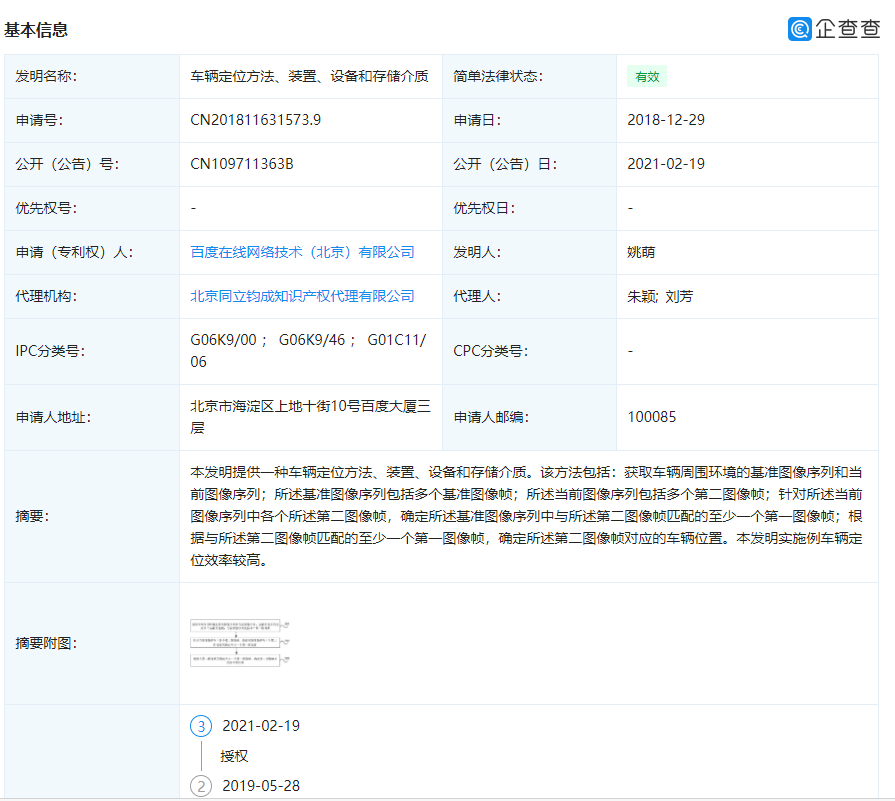Click the CPC分类号 field label
The width and height of the screenshot is (895, 801).
pyautogui.click(x=491, y=351)
